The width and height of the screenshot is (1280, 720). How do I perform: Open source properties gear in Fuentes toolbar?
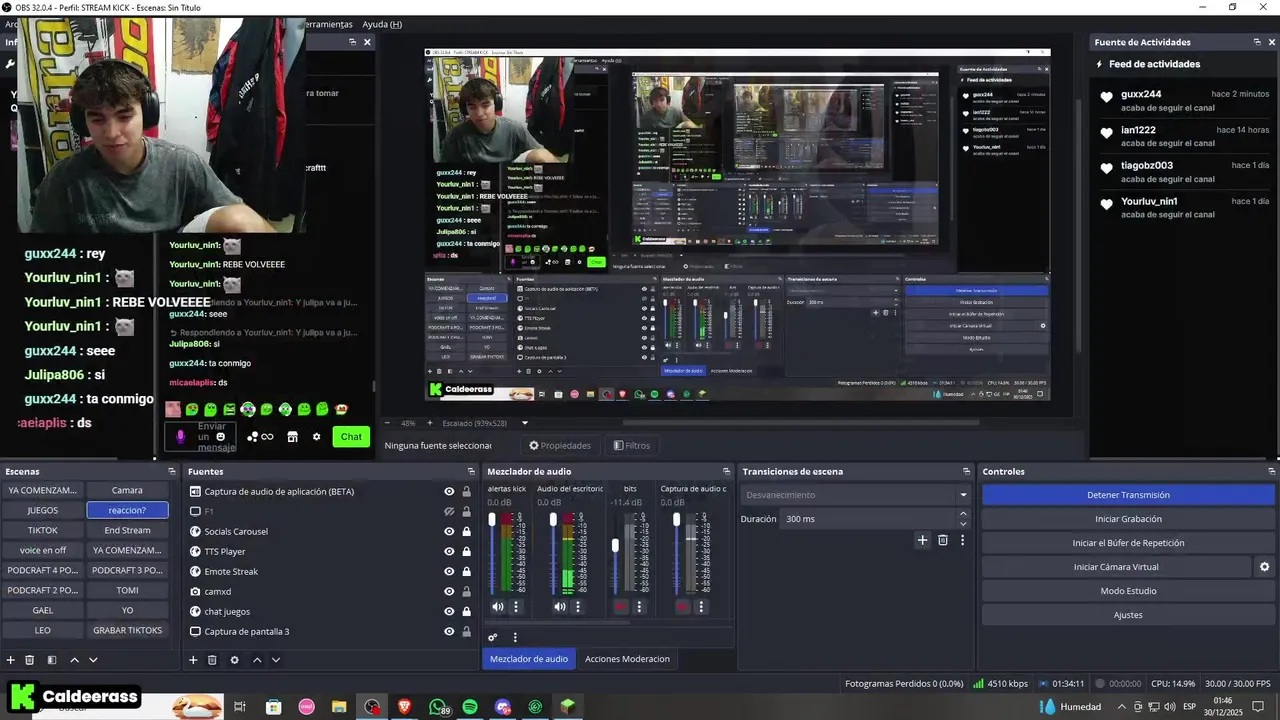(x=234, y=660)
